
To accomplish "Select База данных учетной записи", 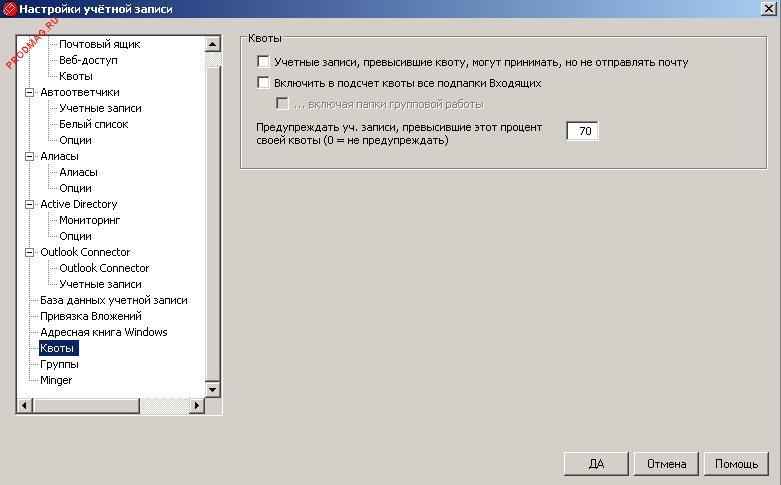I will (x=113, y=300).
